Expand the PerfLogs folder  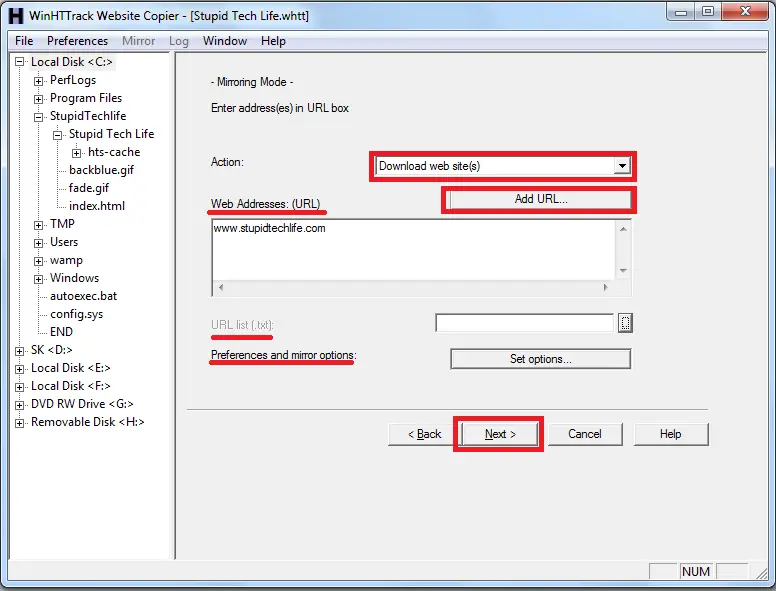[x=38, y=81]
